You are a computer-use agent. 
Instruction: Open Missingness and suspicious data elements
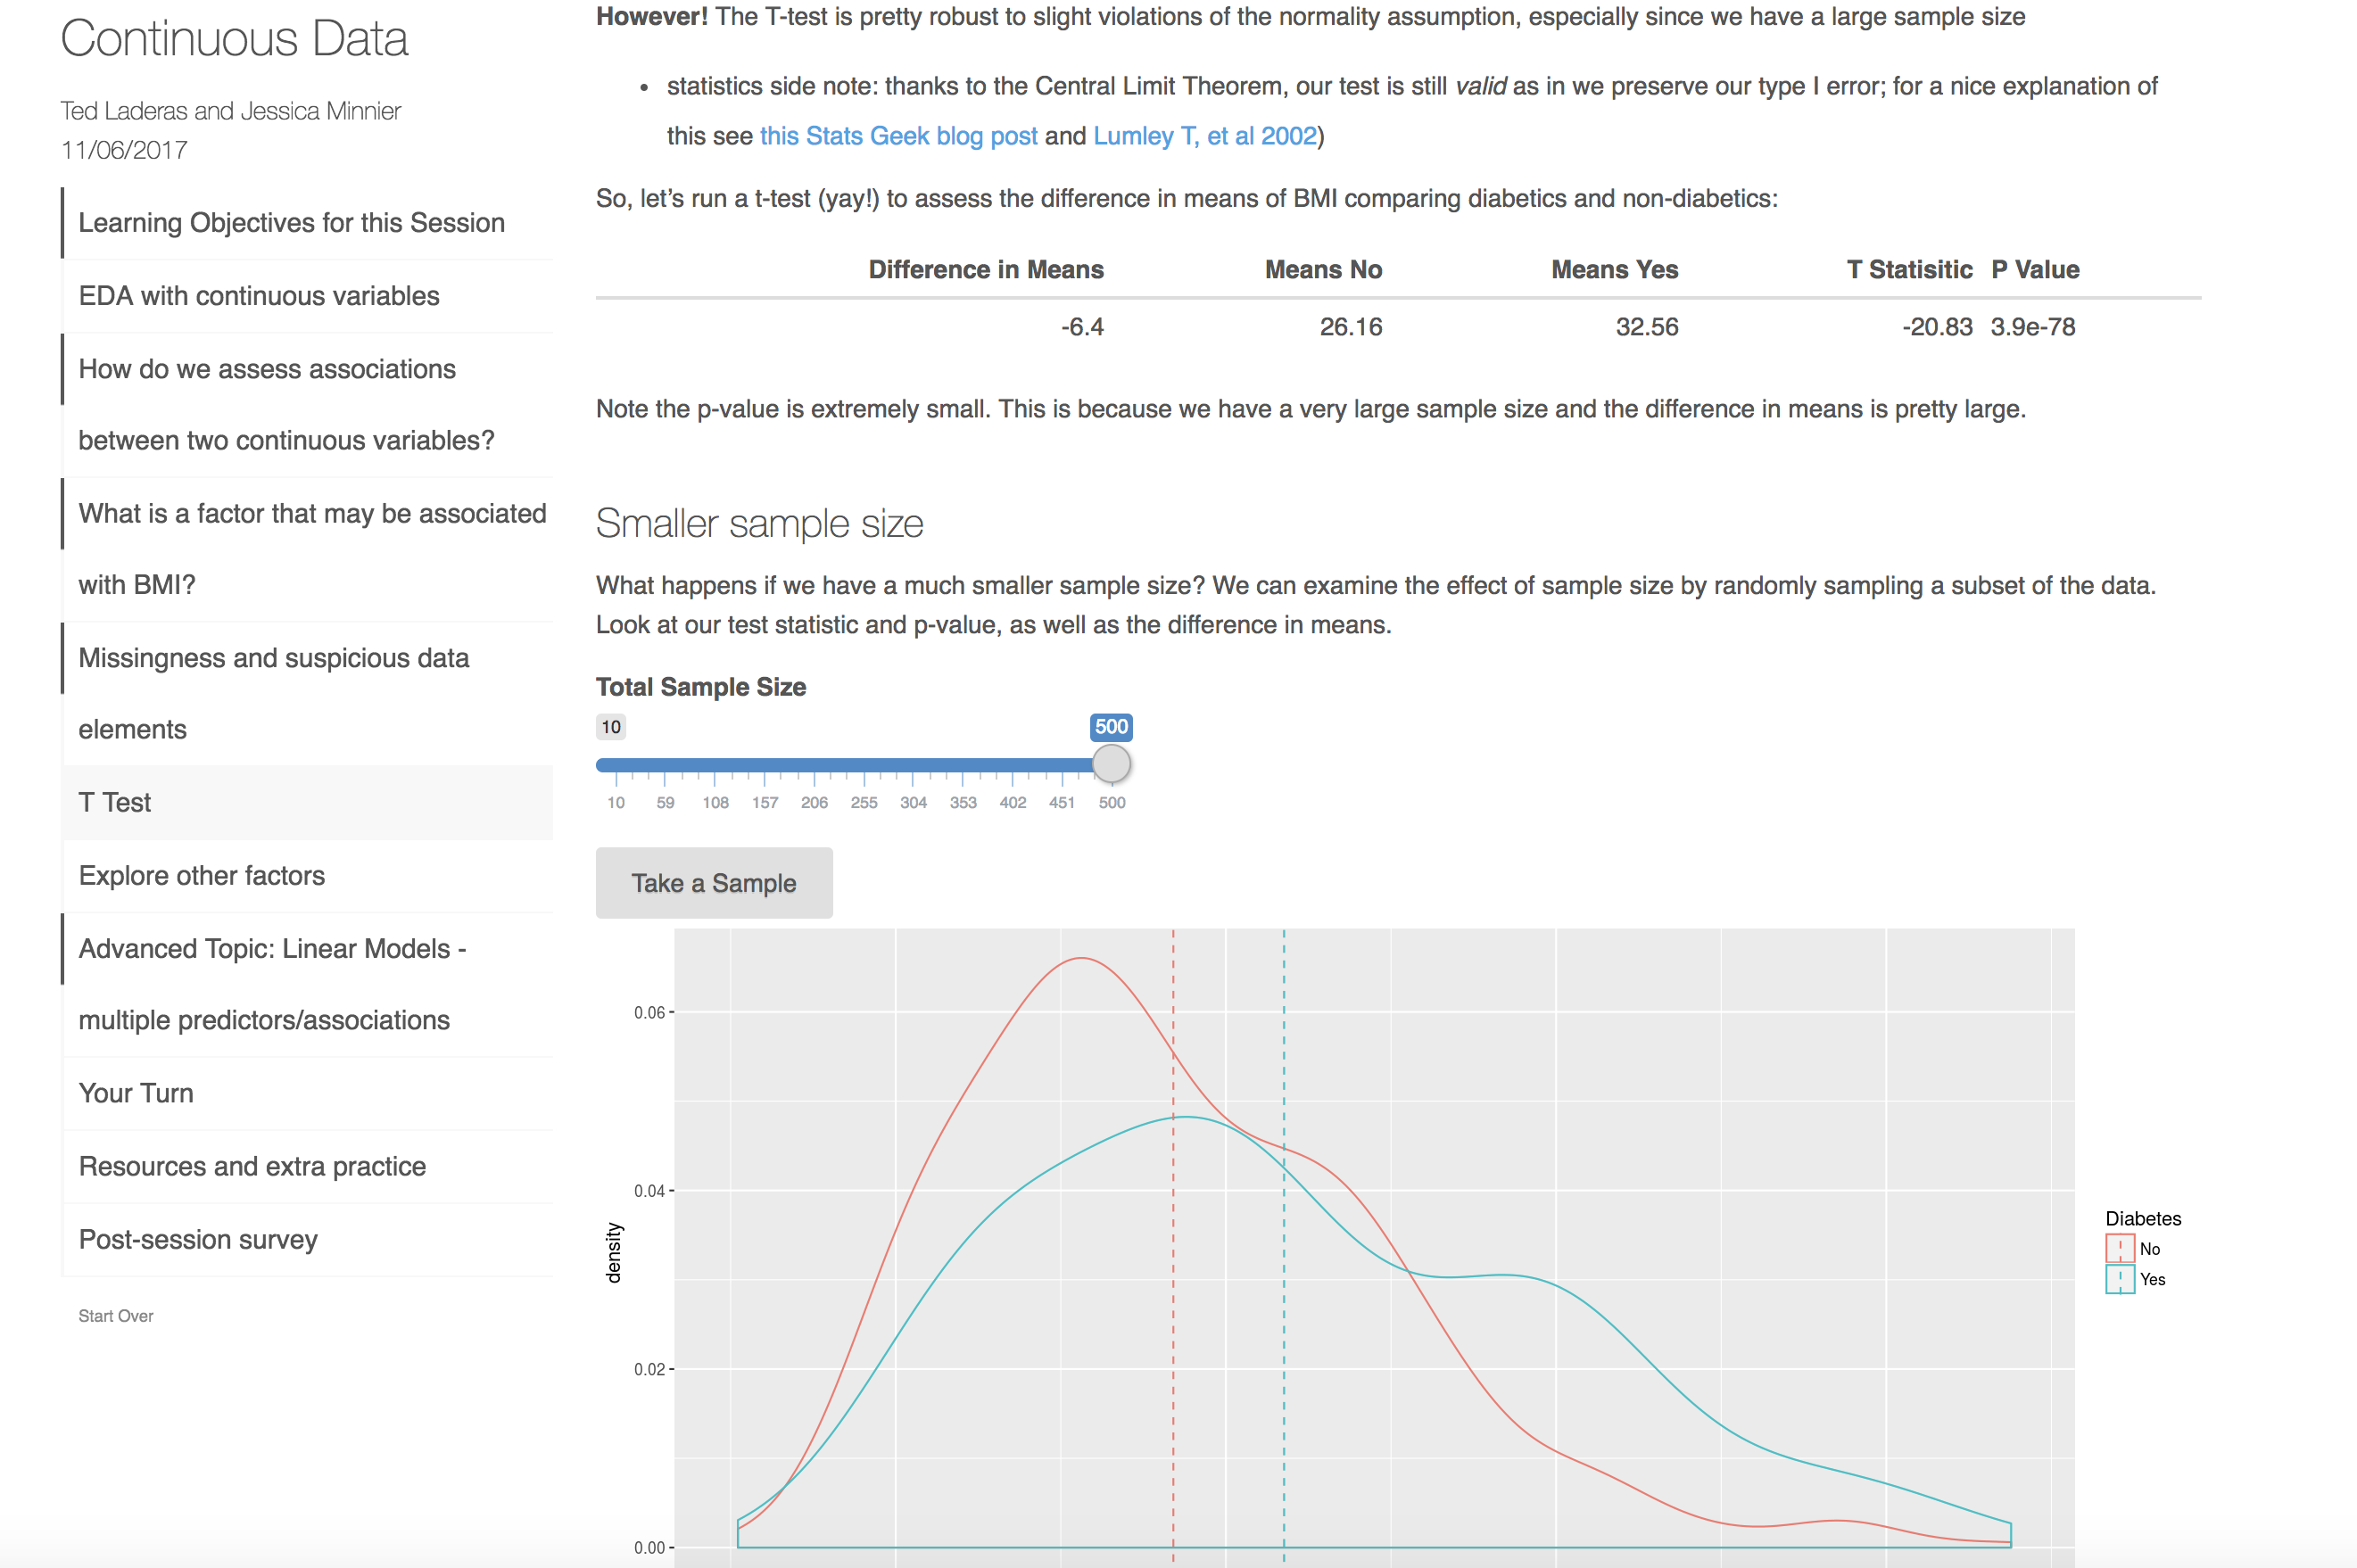point(308,694)
